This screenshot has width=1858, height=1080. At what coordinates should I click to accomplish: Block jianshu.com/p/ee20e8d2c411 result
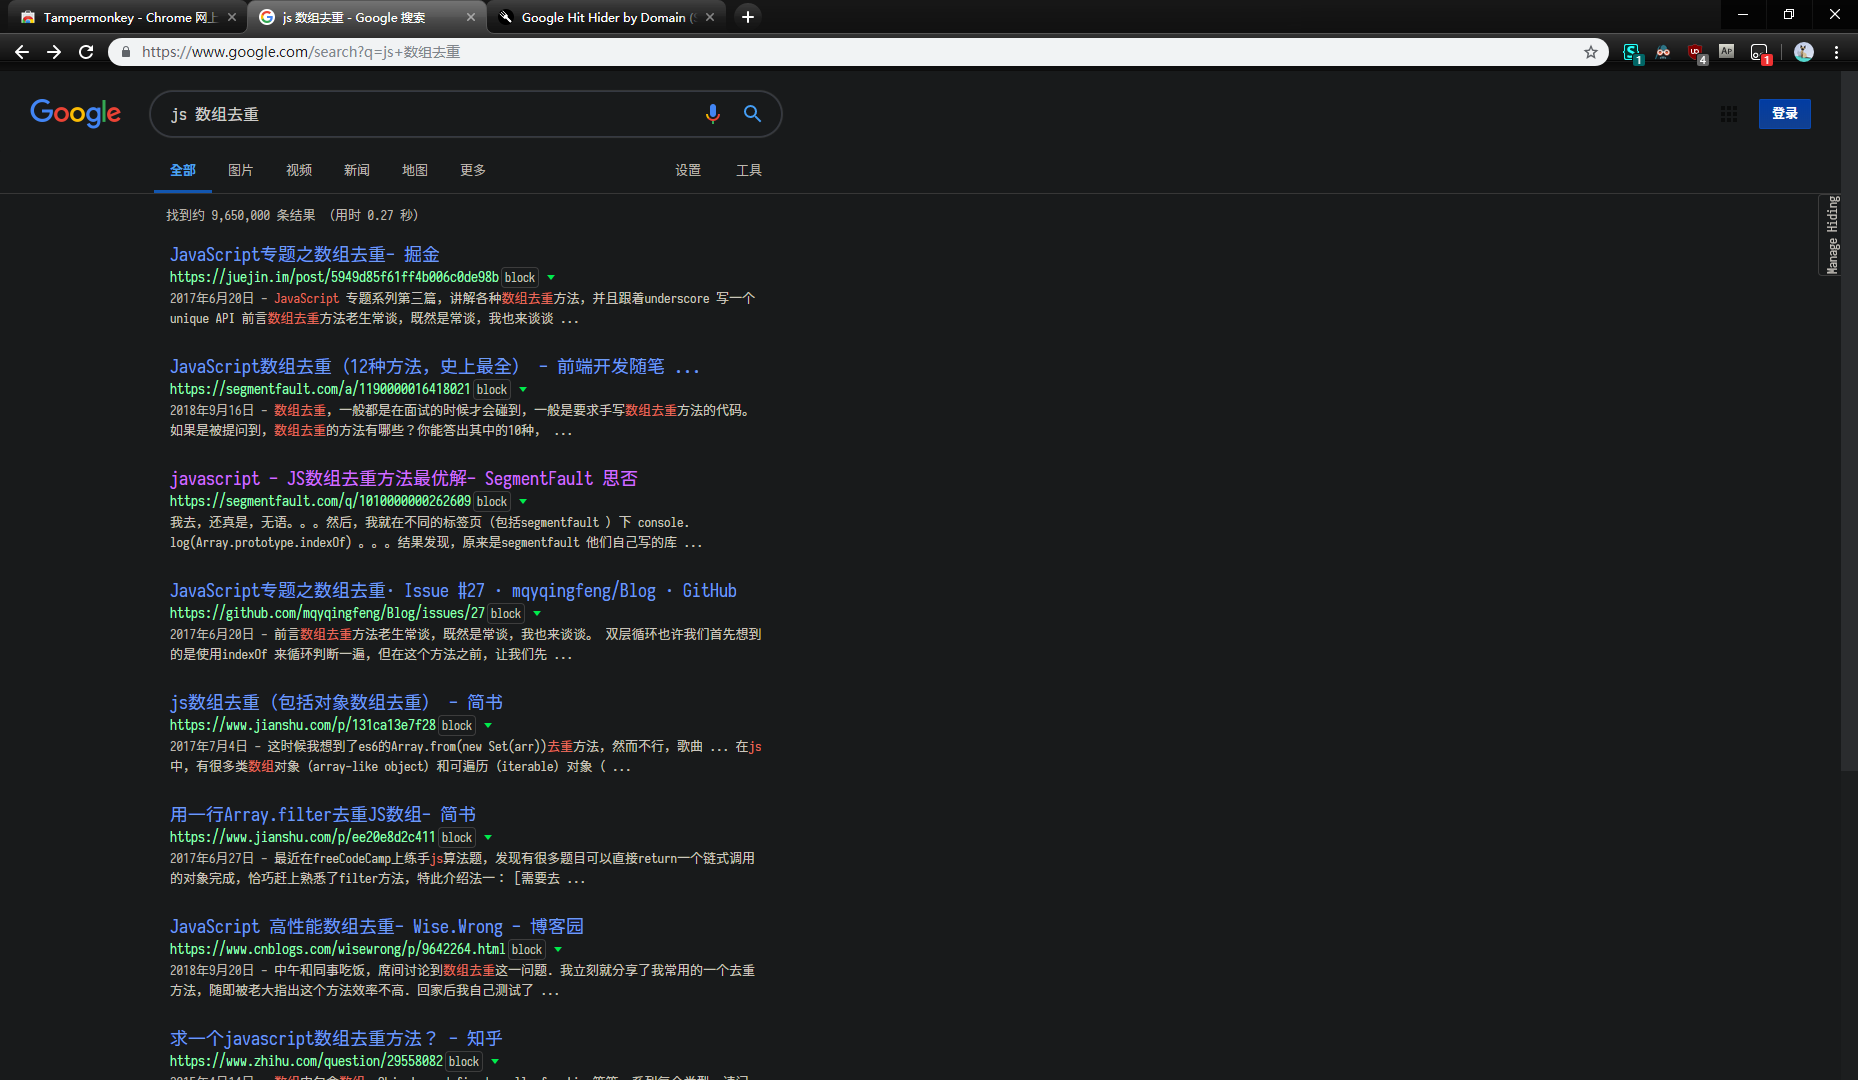[x=457, y=838]
